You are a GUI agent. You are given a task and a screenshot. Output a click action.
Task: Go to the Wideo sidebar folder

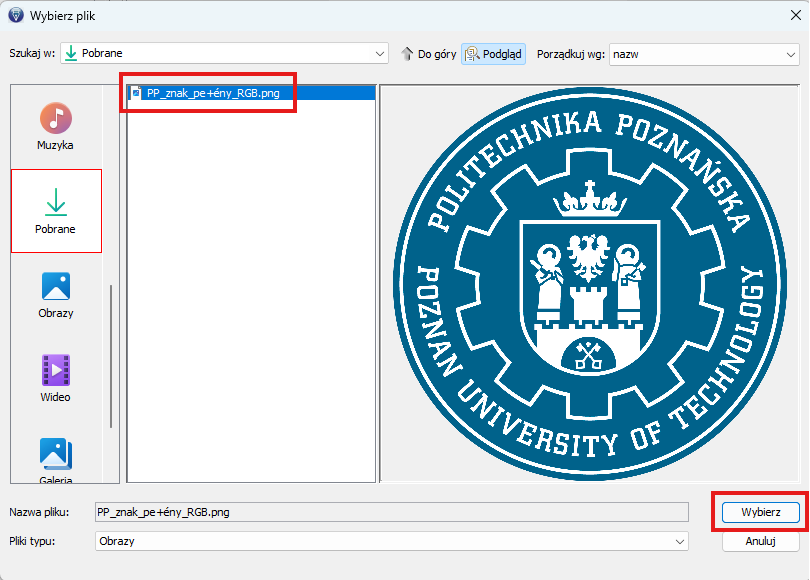click(x=56, y=379)
